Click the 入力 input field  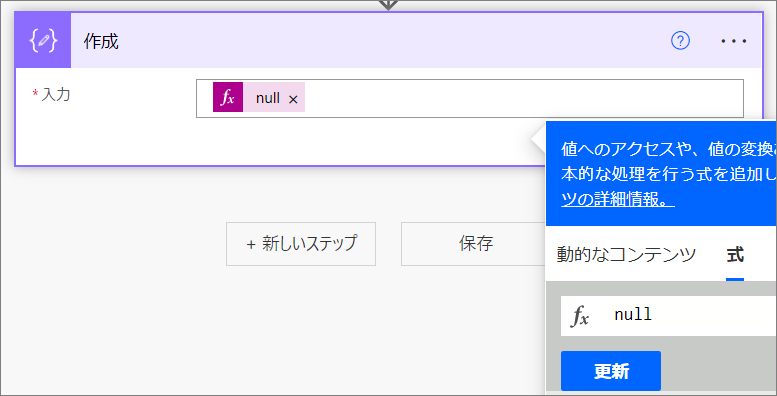[x=470, y=99]
